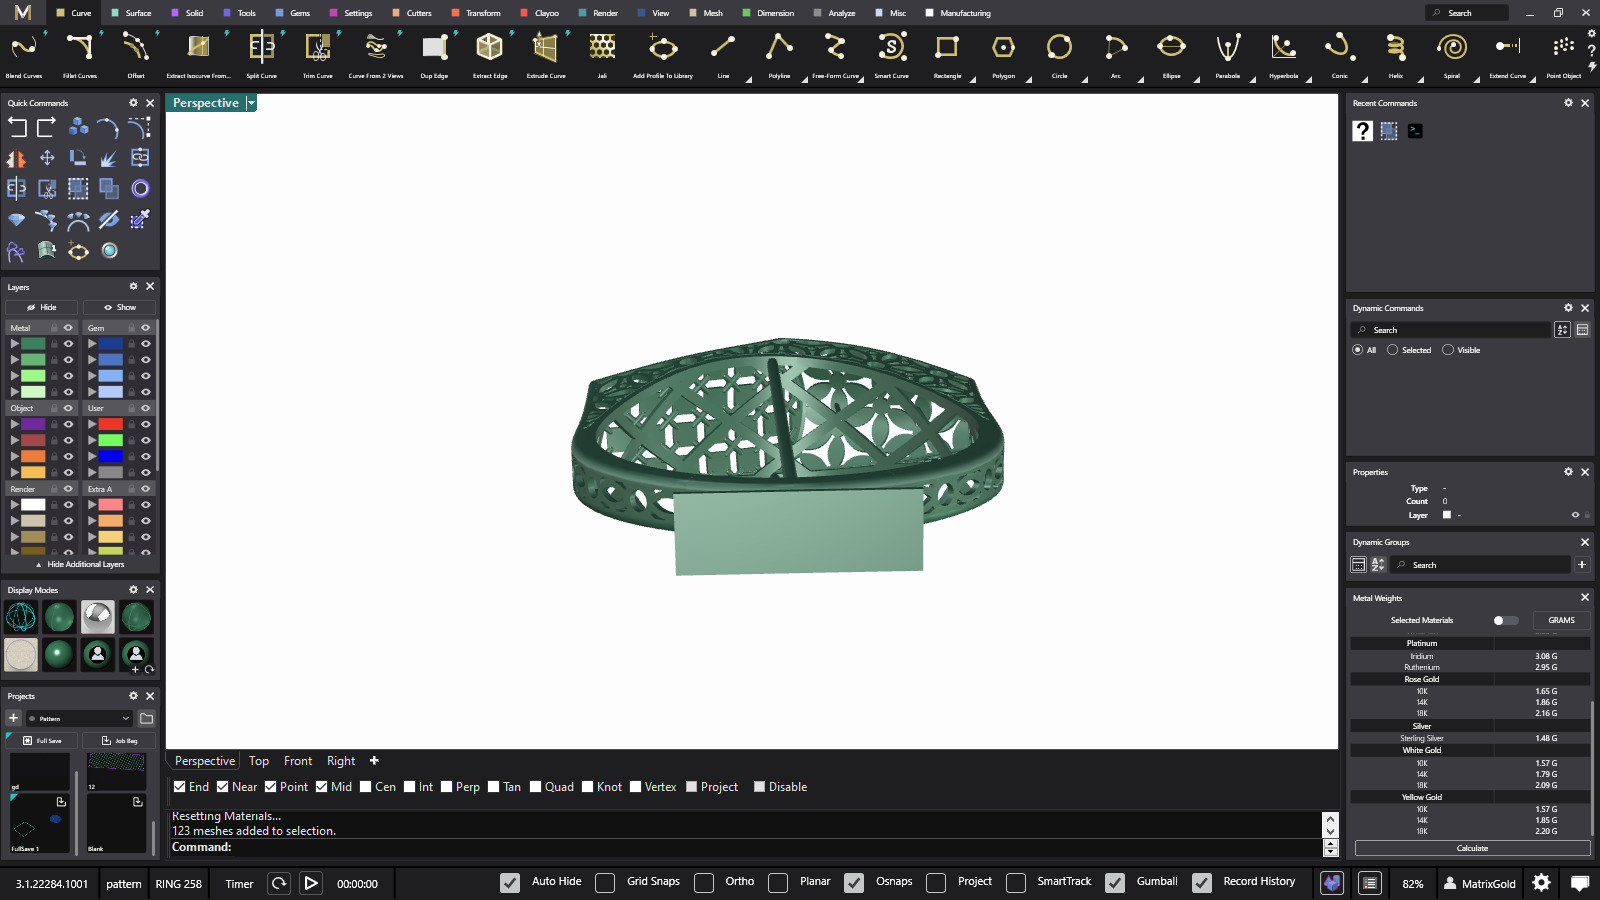Select the Offset curve tool
Image resolution: width=1600 pixels, height=900 pixels.
(136, 53)
